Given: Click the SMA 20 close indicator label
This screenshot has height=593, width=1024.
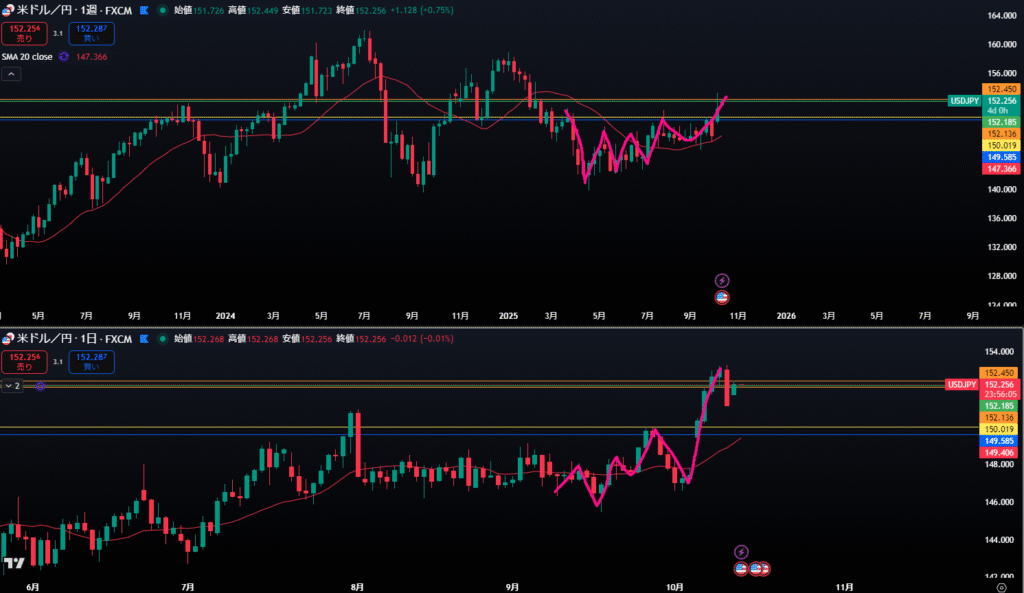Looking at the screenshot, I should coord(28,57).
